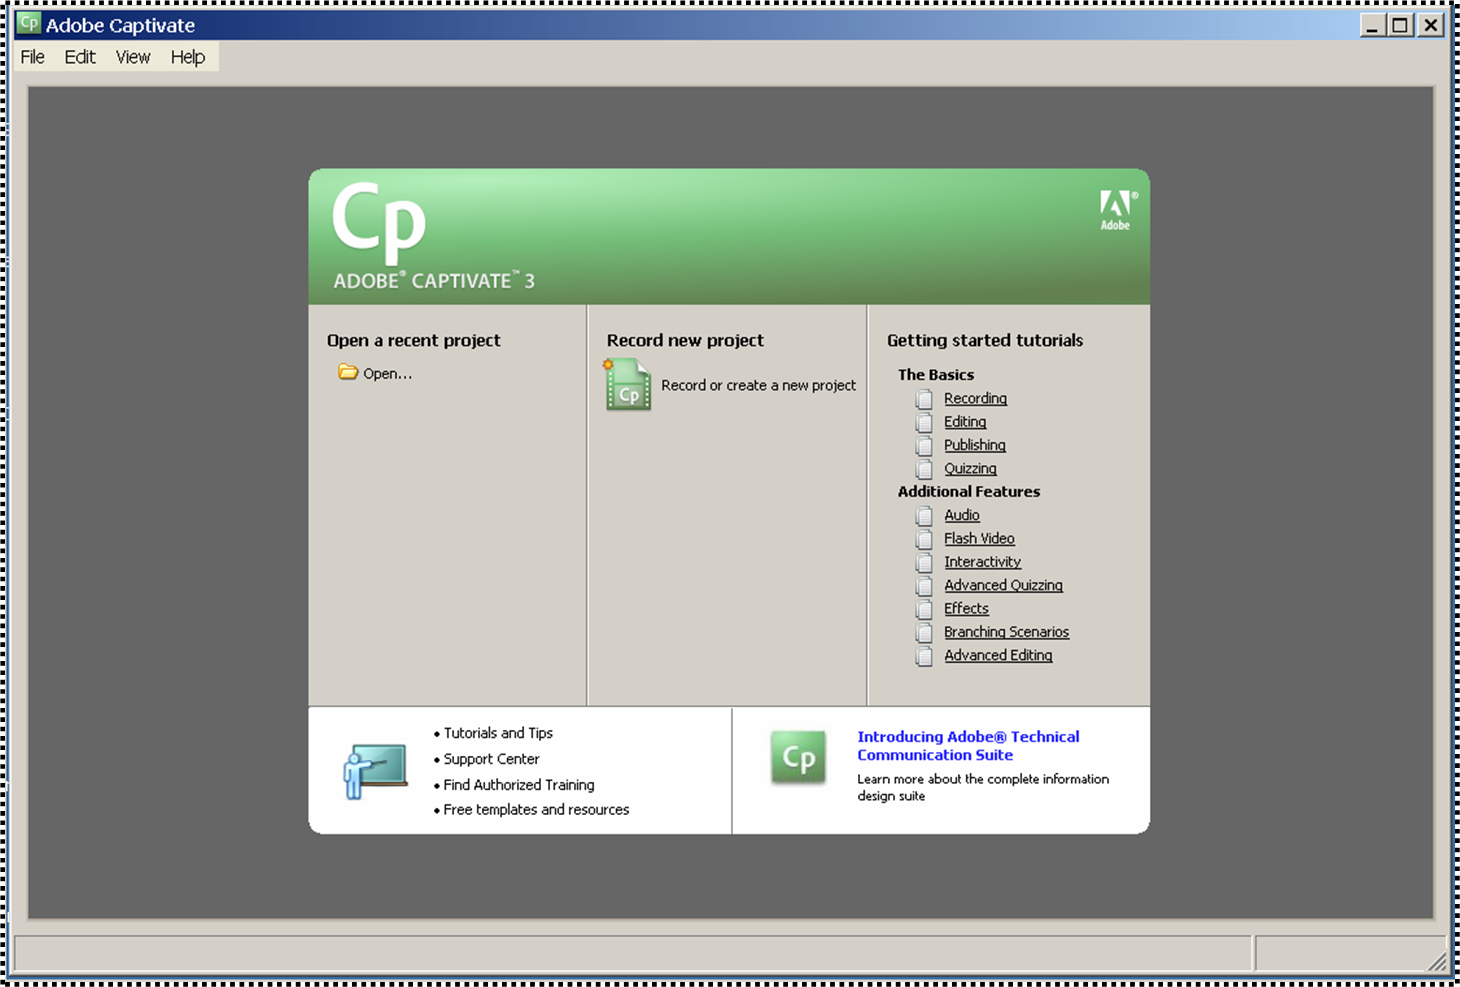The height and width of the screenshot is (987, 1460).
Task: Open the Advanced Quizzing tutorial link
Action: (1003, 585)
